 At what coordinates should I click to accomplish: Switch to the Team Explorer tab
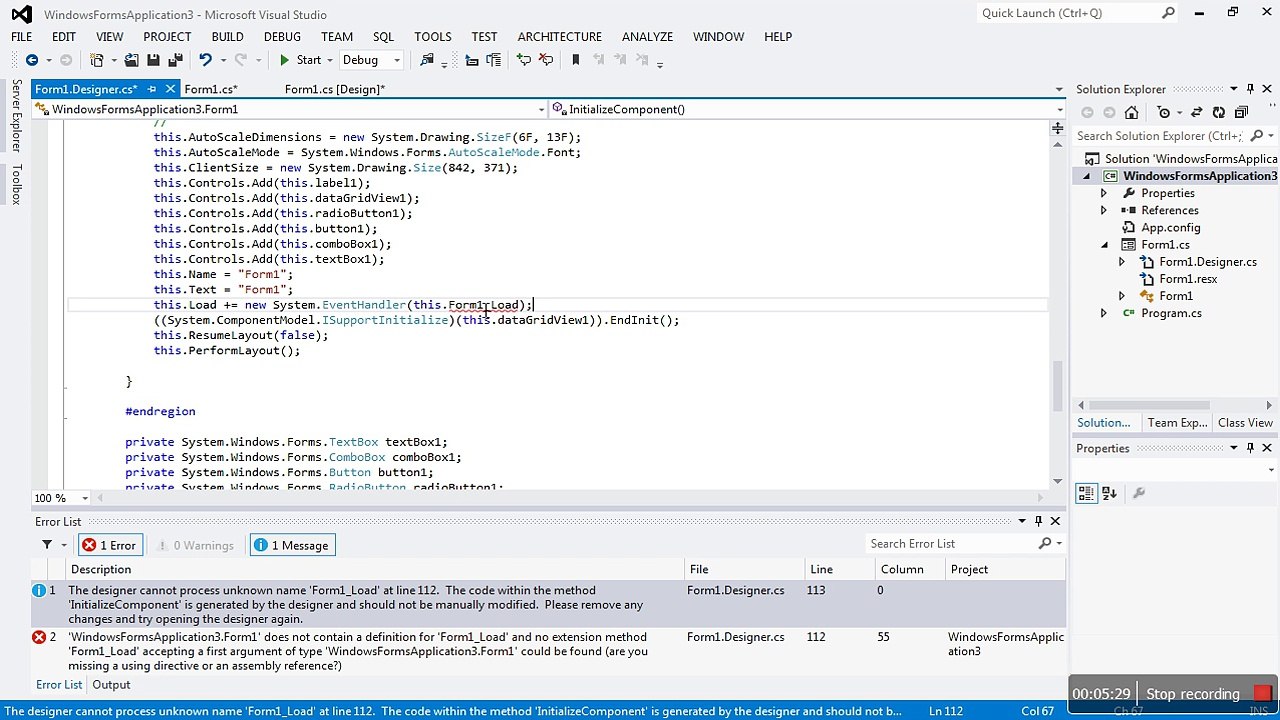(x=1177, y=423)
